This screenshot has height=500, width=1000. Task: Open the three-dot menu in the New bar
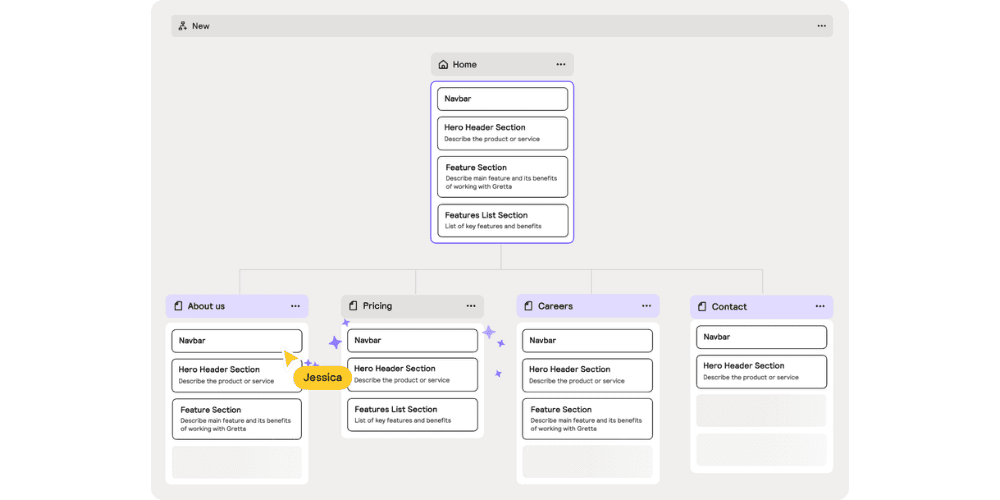[x=821, y=26]
